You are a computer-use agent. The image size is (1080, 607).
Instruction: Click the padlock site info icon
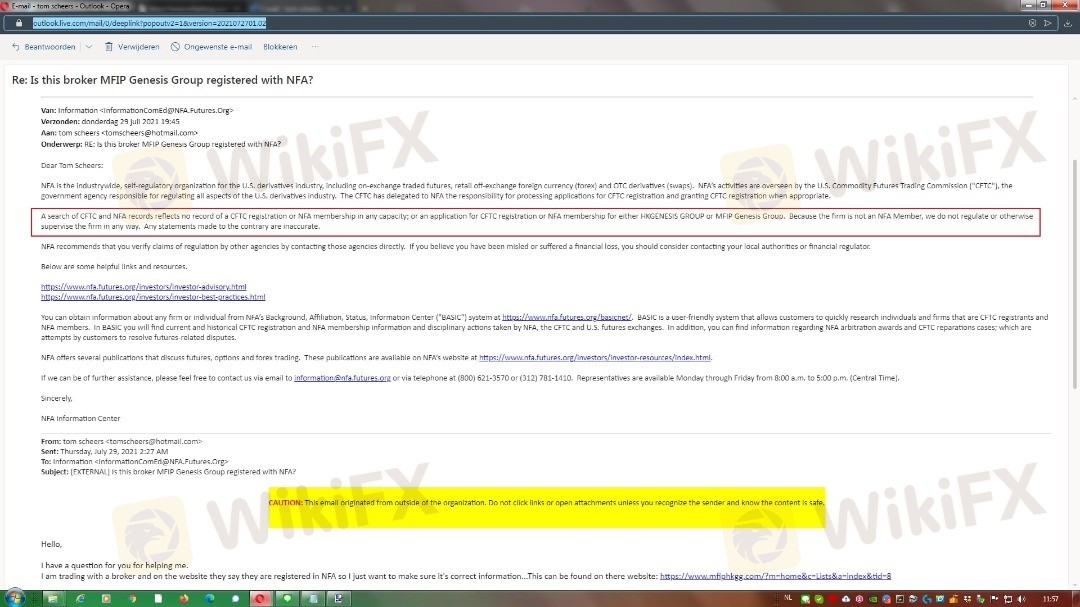point(19,23)
